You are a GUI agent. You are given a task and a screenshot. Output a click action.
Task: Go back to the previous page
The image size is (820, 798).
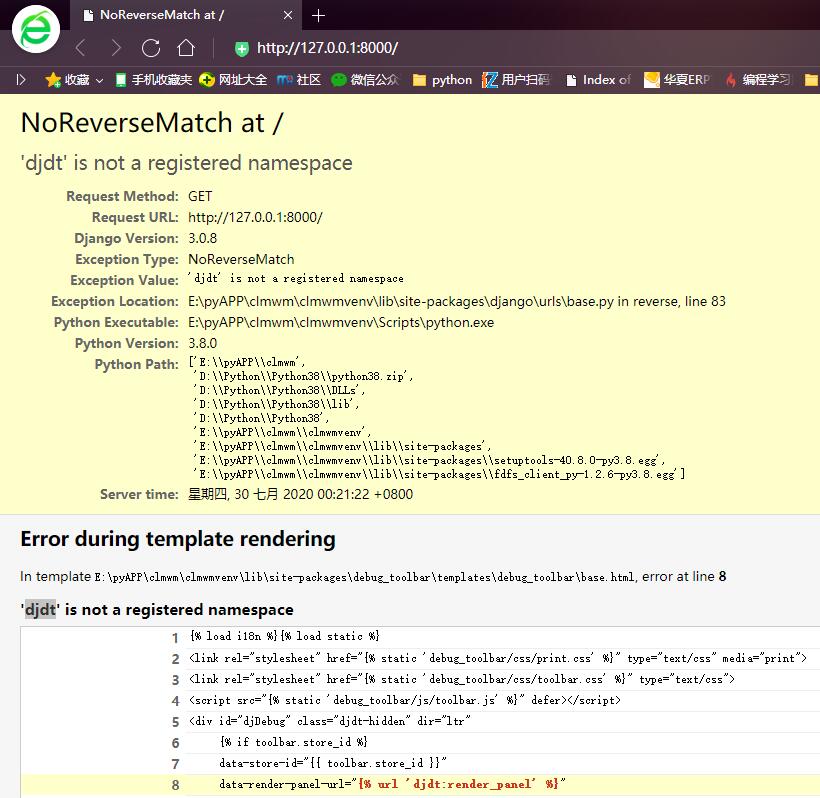81,48
